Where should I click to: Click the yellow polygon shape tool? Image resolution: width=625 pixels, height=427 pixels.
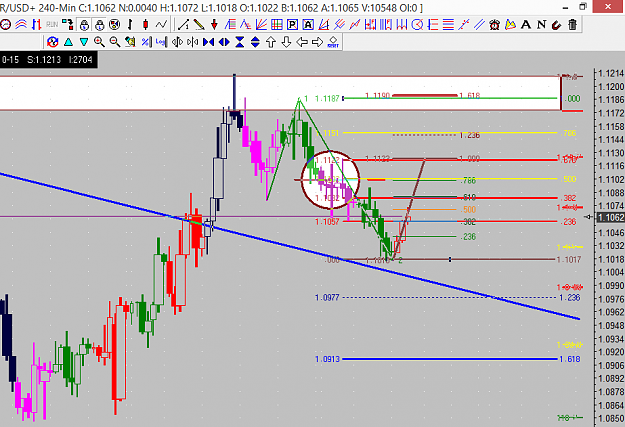(x=510, y=25)
